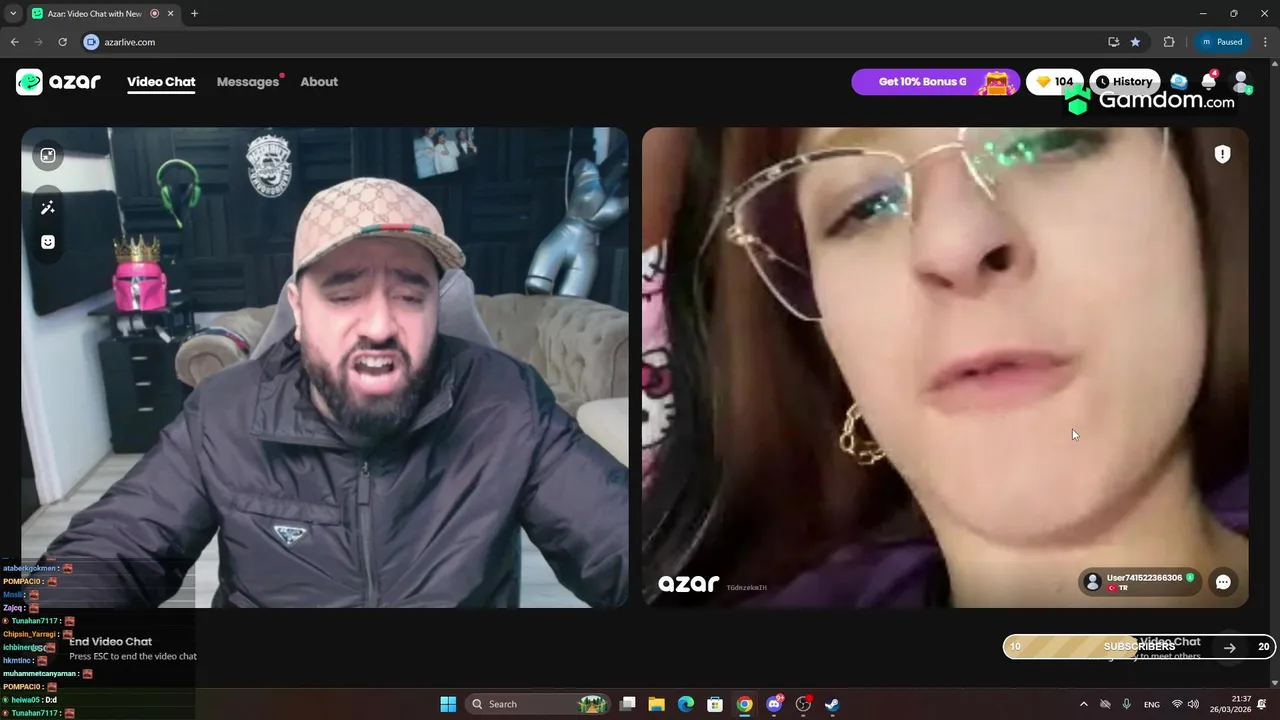The height and width of the screenshot is (720, 1280).
Task: Switch to Chrome on the taskbar
Action: point(744,704)
